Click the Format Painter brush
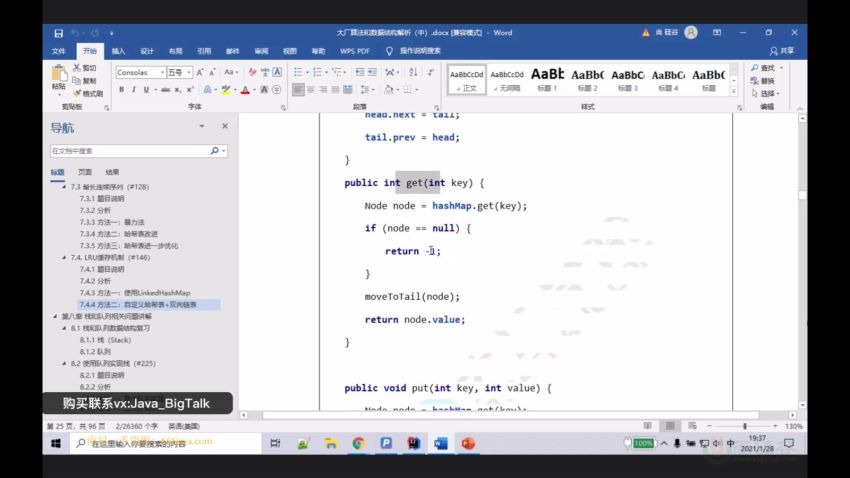 tap(88, 93)
